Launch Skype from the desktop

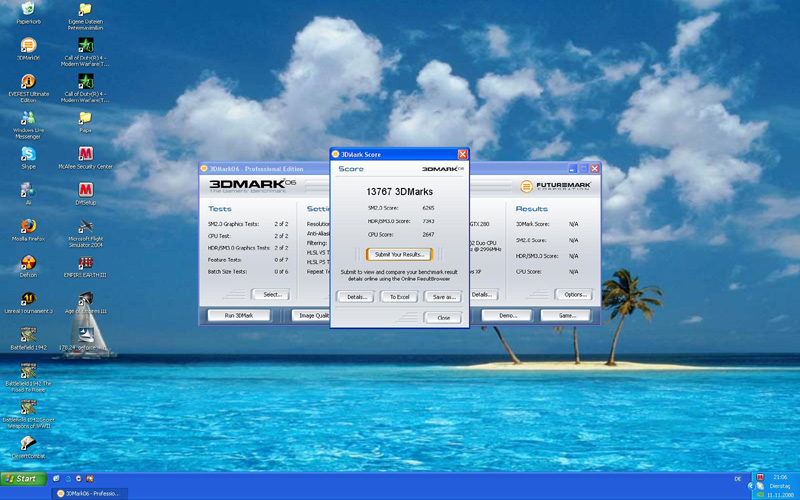tap(28, 155)
